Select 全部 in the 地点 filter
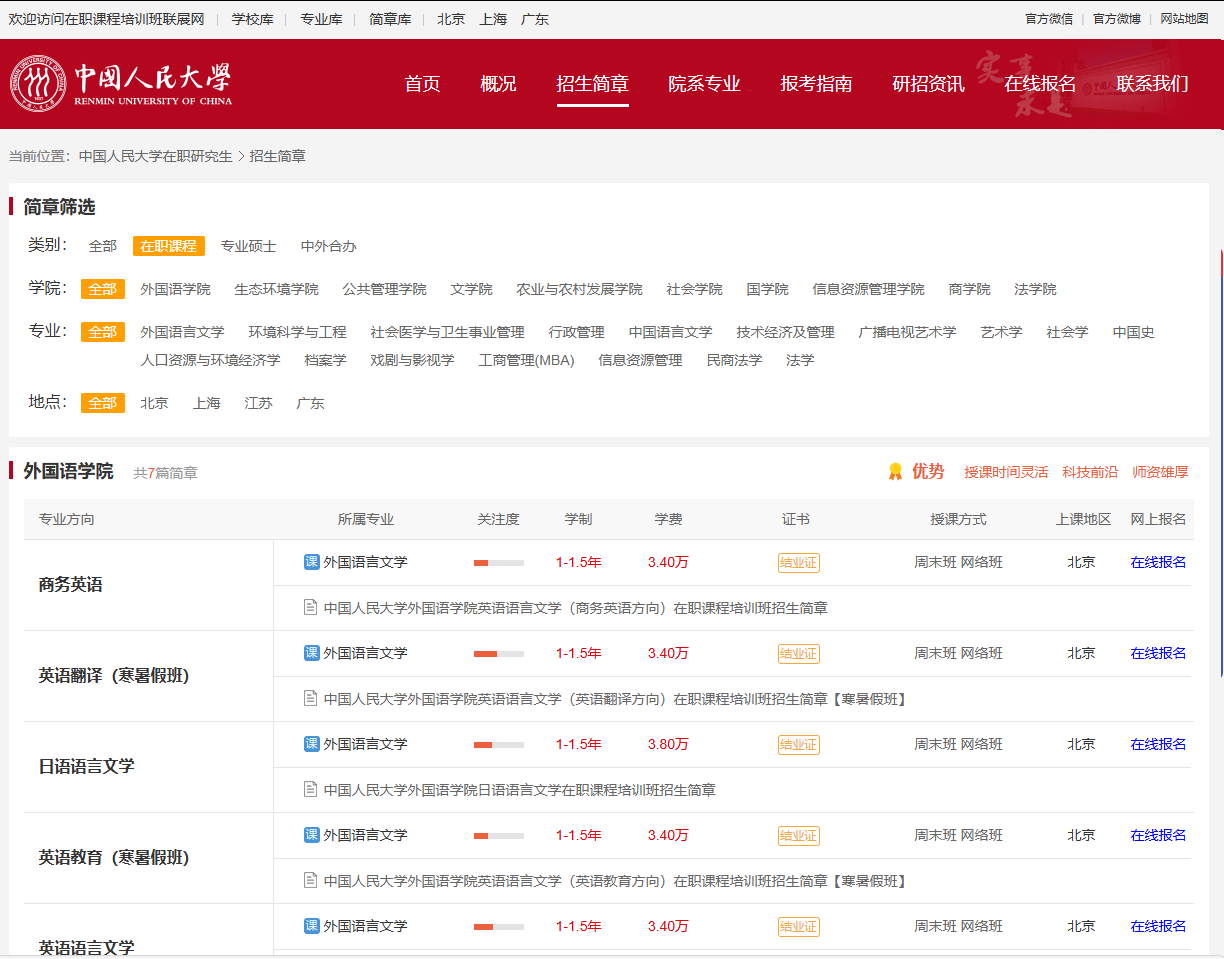The image size is (1224, 959). (102, 403)
